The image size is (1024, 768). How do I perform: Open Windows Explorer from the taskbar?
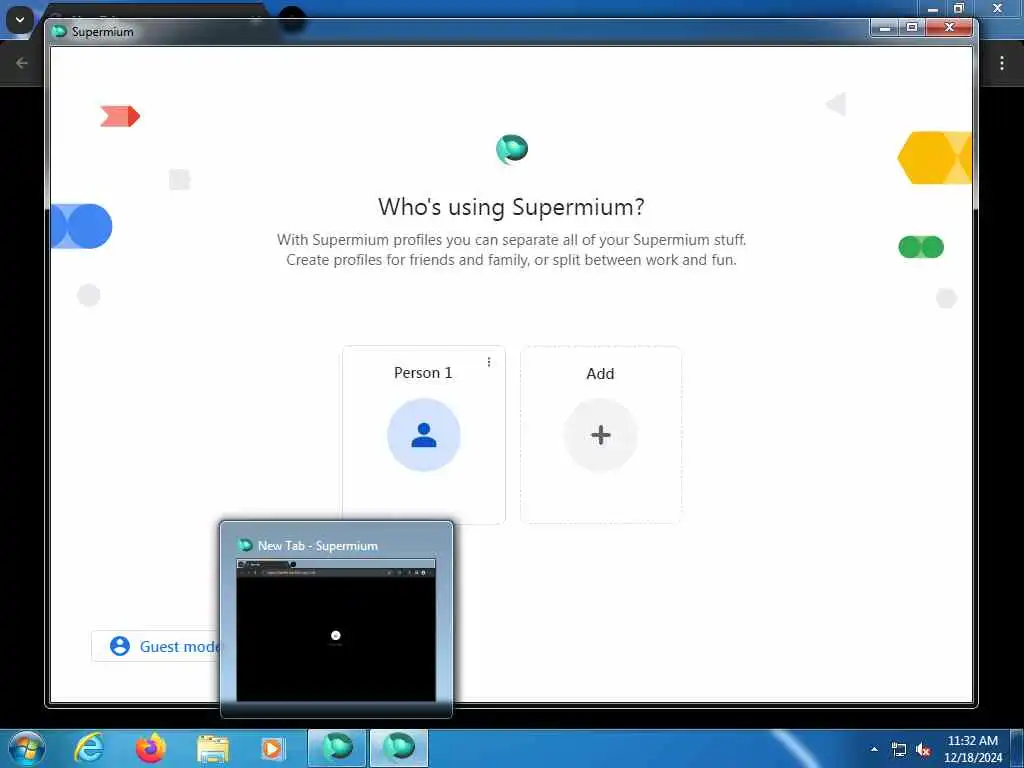point(213,749)
